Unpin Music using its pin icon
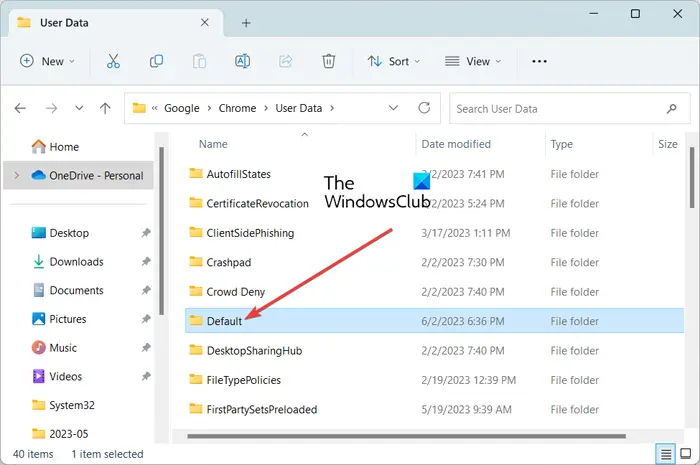The width and height of the screenshot is (700, 465). tap(146, 347)
